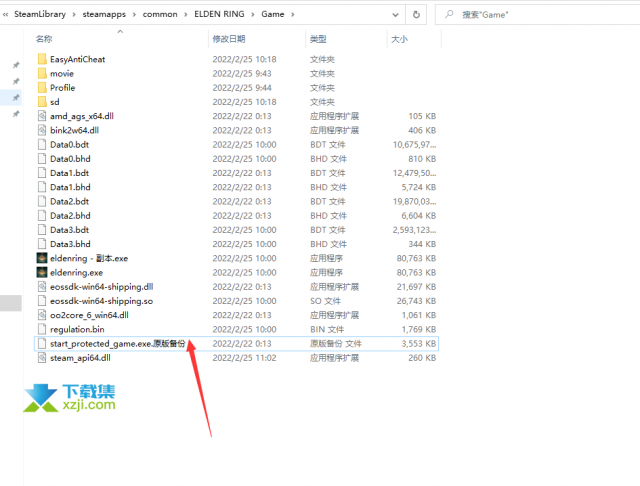Navigate to steamapps in breadcrumb
This screenshot has height=486, width=640.
coord(104,14)
